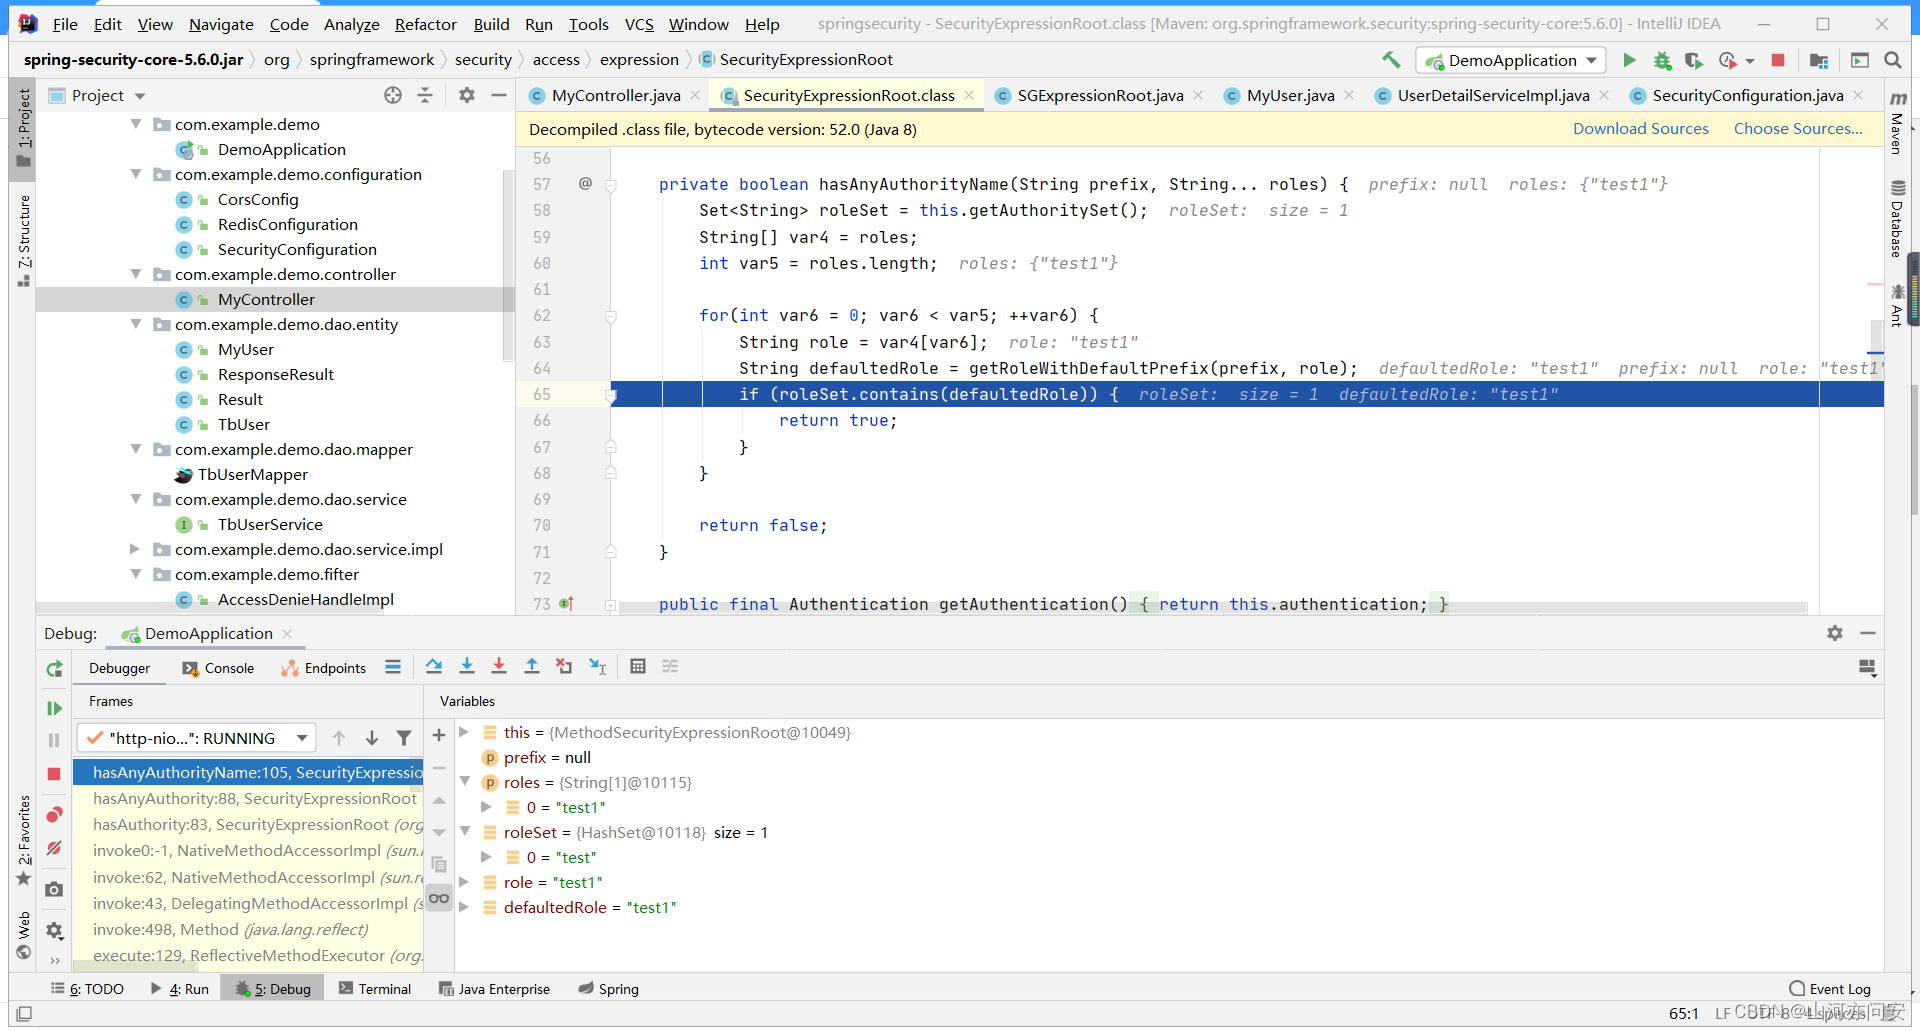Toggle the Web tool window sidebar button
Screen dimensions: 1920x1030
coord(23,935)
